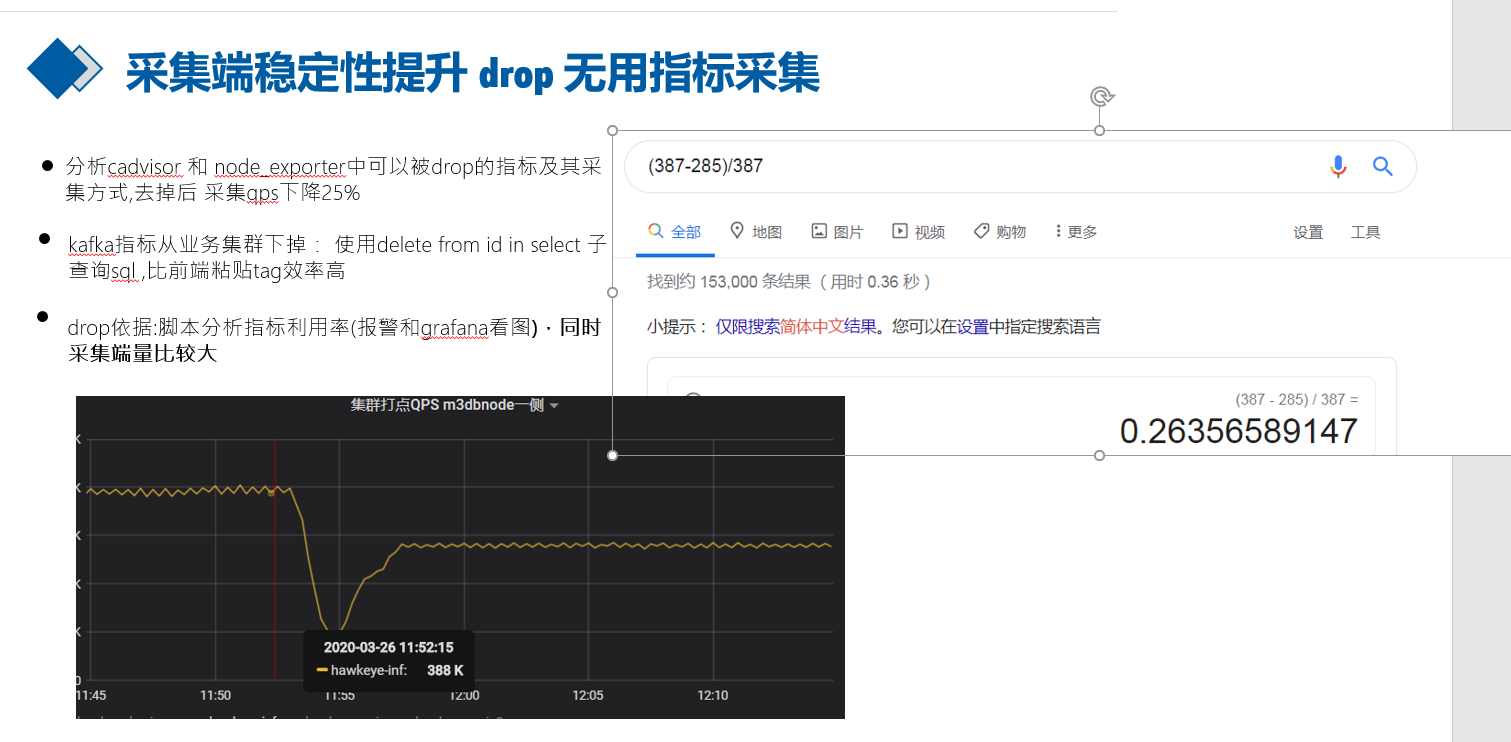This screenshot has height=742, width=1511.
Task: Switch to the 图片 tab
Action: (837, 232)
